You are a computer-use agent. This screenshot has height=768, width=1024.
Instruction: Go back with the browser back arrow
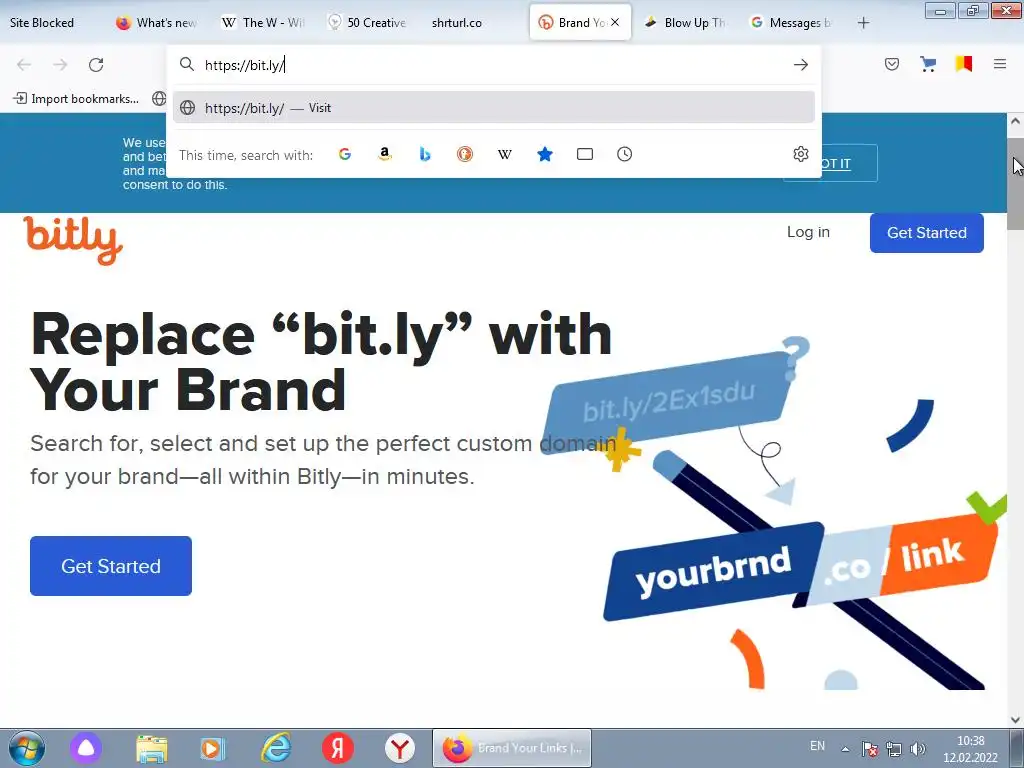tap(24, 65)
